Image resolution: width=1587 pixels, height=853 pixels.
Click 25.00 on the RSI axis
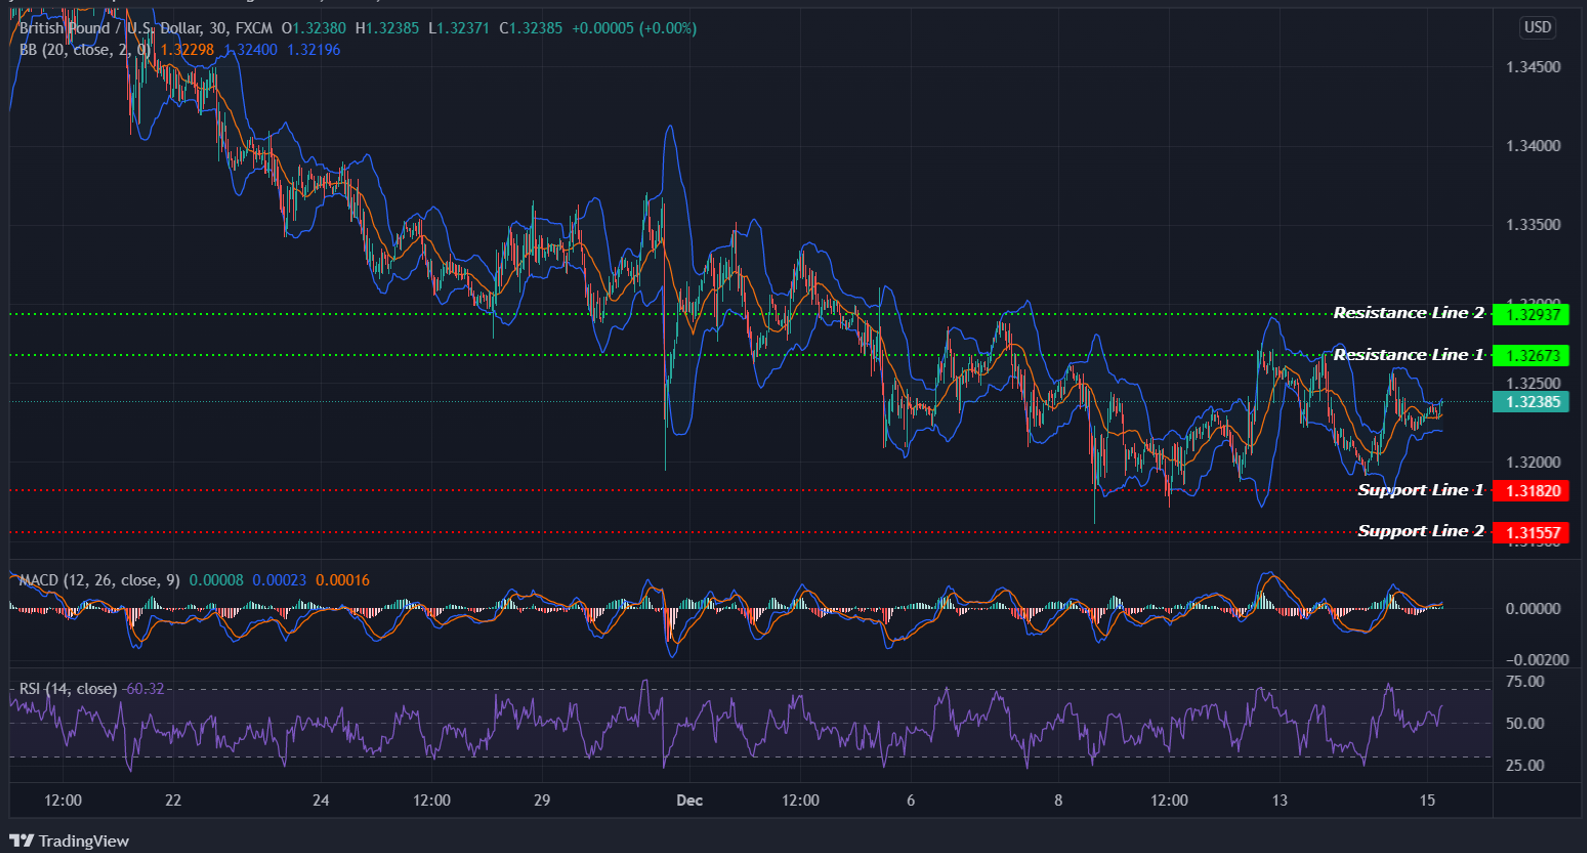click(x=1525, y=765)
